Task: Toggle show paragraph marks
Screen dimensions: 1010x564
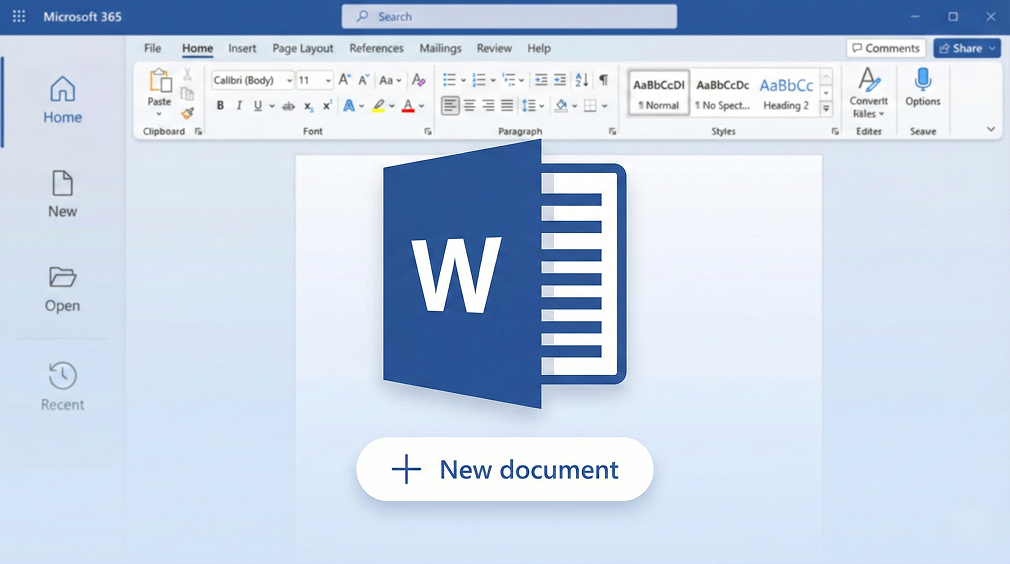Action: [x=604, y=80]
